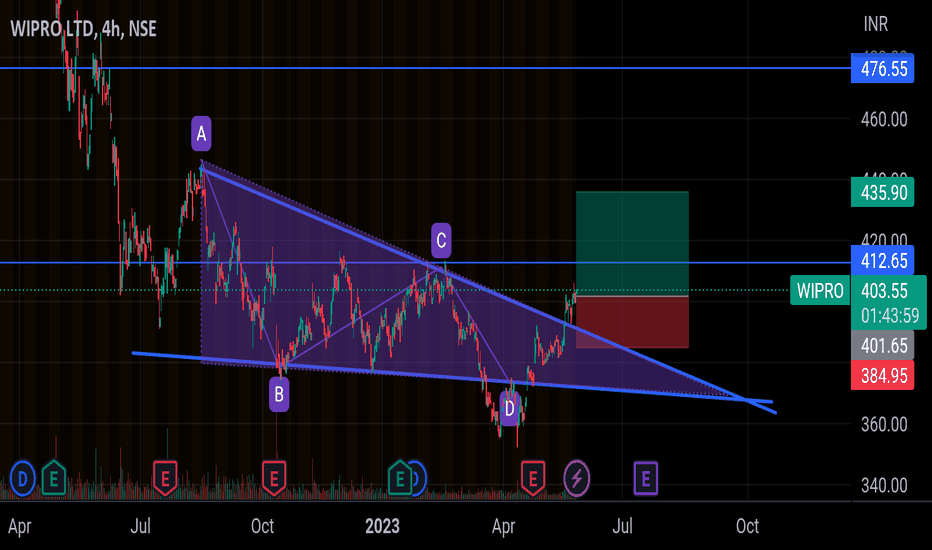
Task: Open the red E earnings marker above Oct 2022
Action: pos(274,478)
